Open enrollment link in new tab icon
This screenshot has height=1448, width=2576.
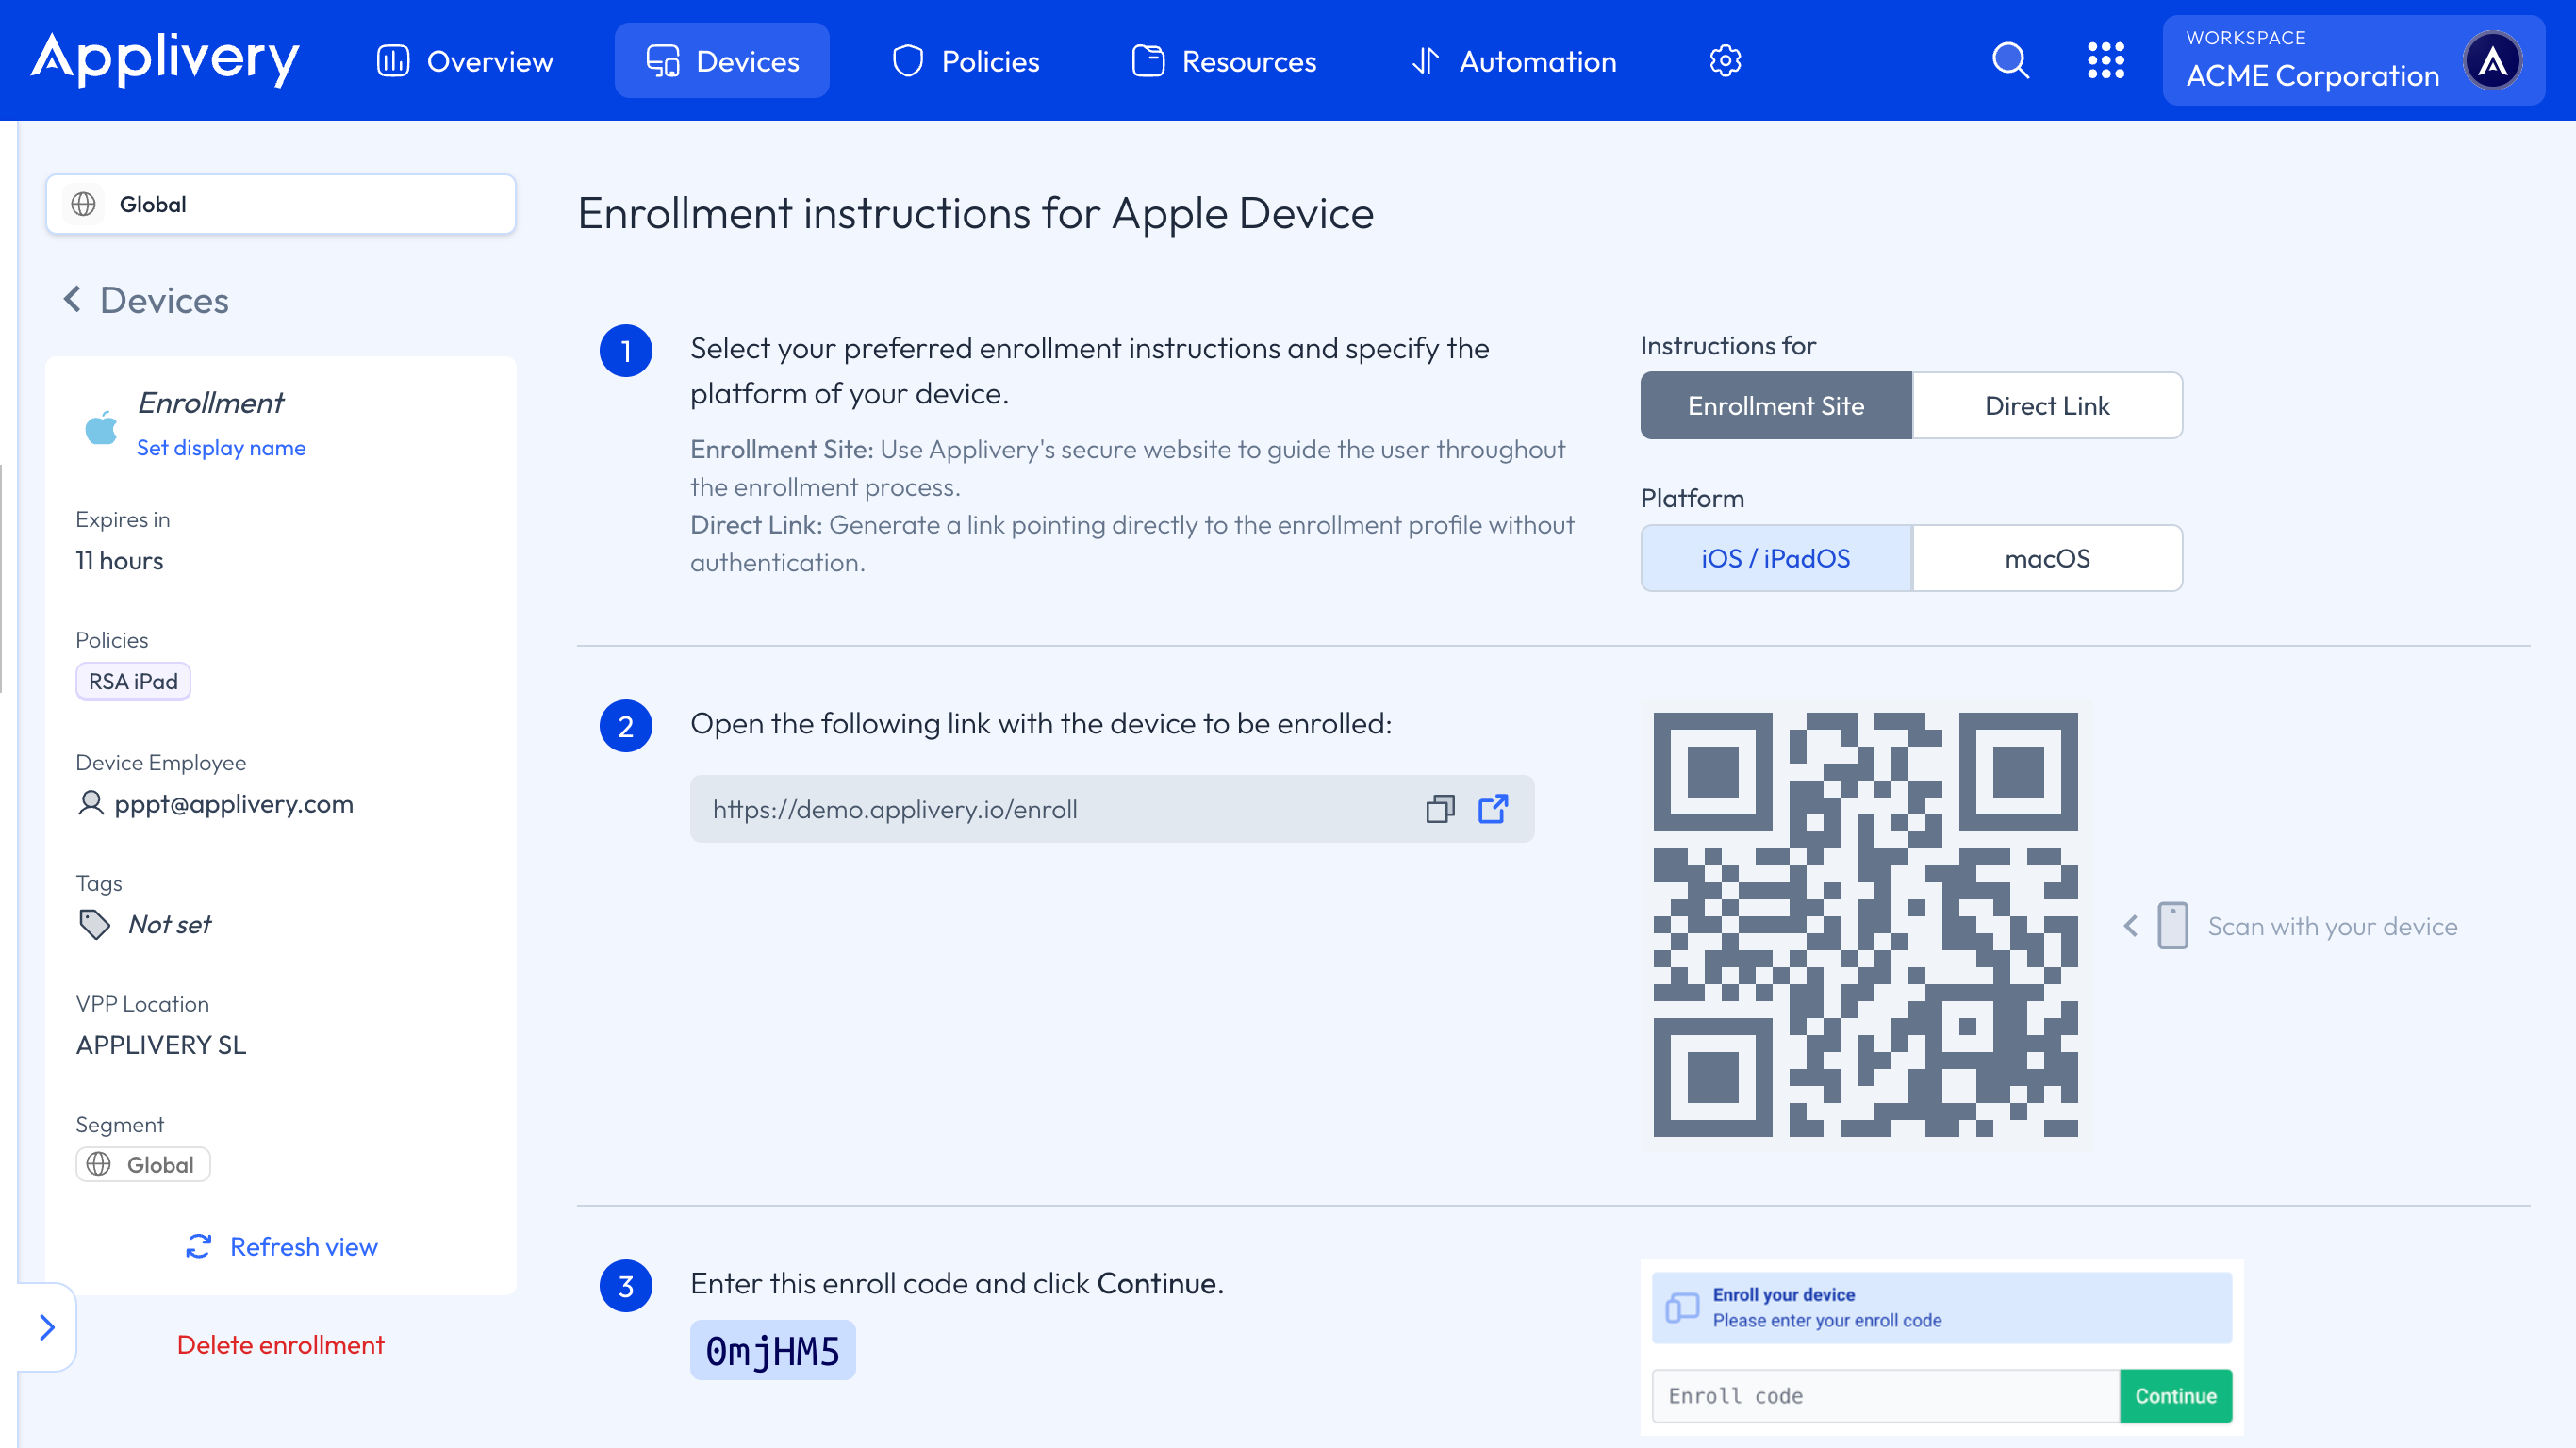(x=1493, y=808)
